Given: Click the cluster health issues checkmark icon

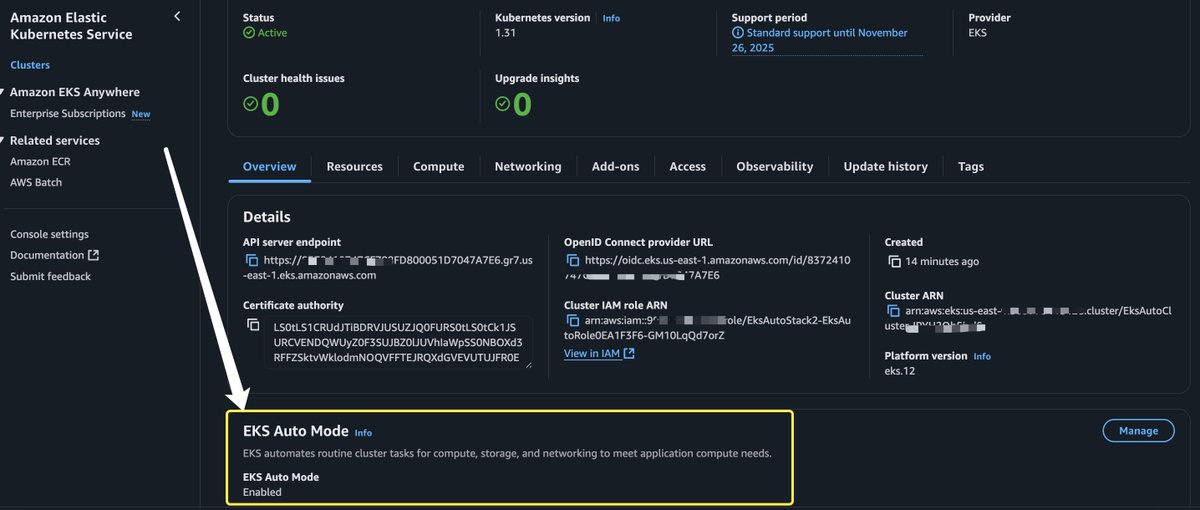Looking at the screenshot, I should pos(251,104).
